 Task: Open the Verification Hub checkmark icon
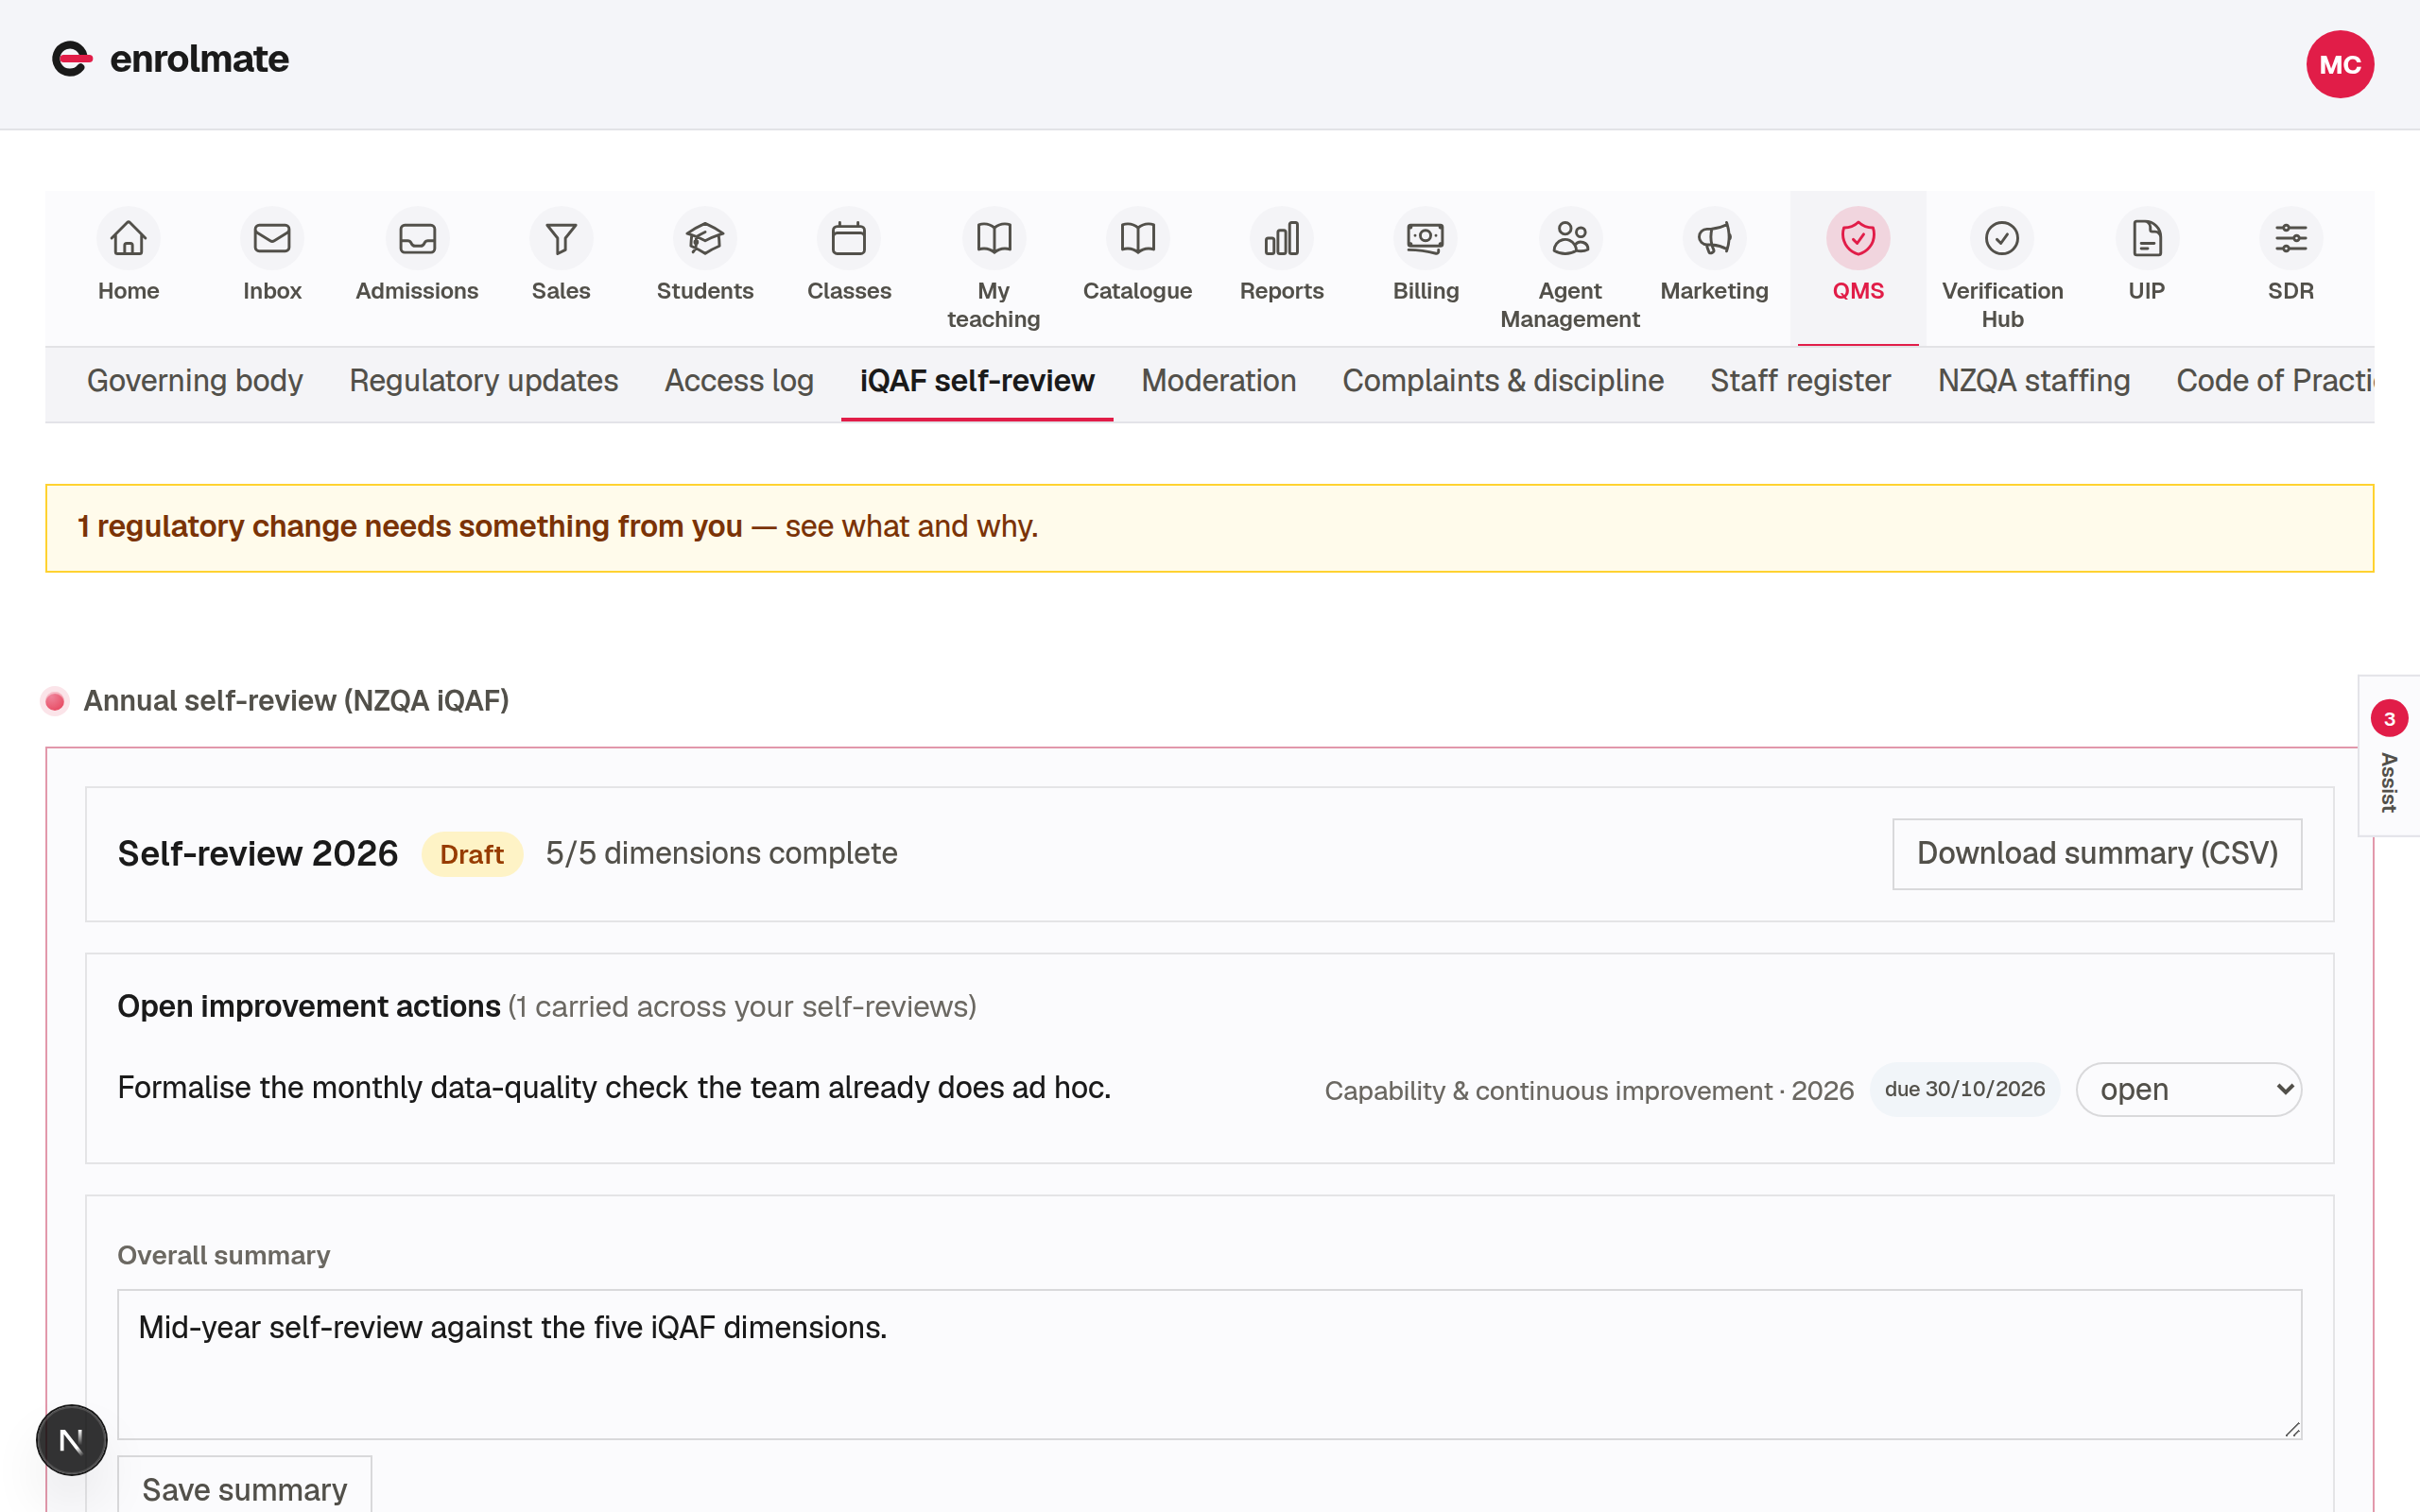pyautogui.click(x=2002, y=238)
